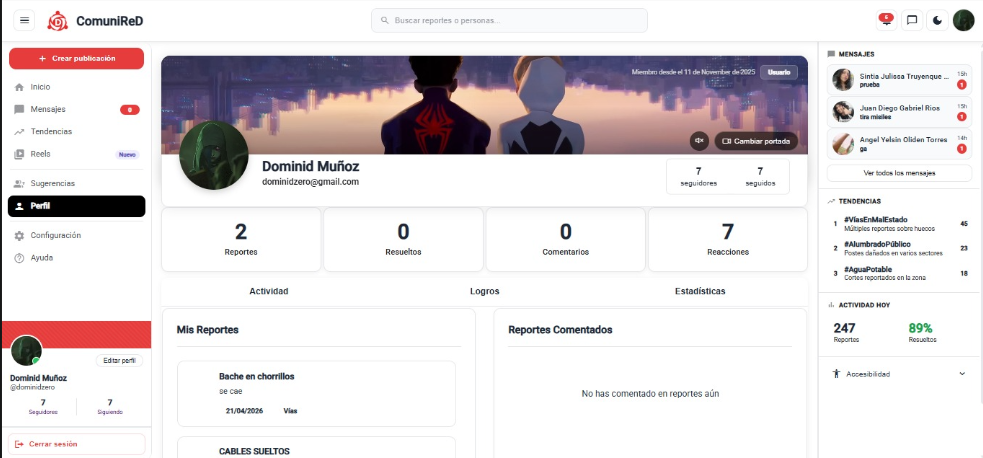Open Mensajes in the sidebar

pyautogui.click(x=76, y=110)
